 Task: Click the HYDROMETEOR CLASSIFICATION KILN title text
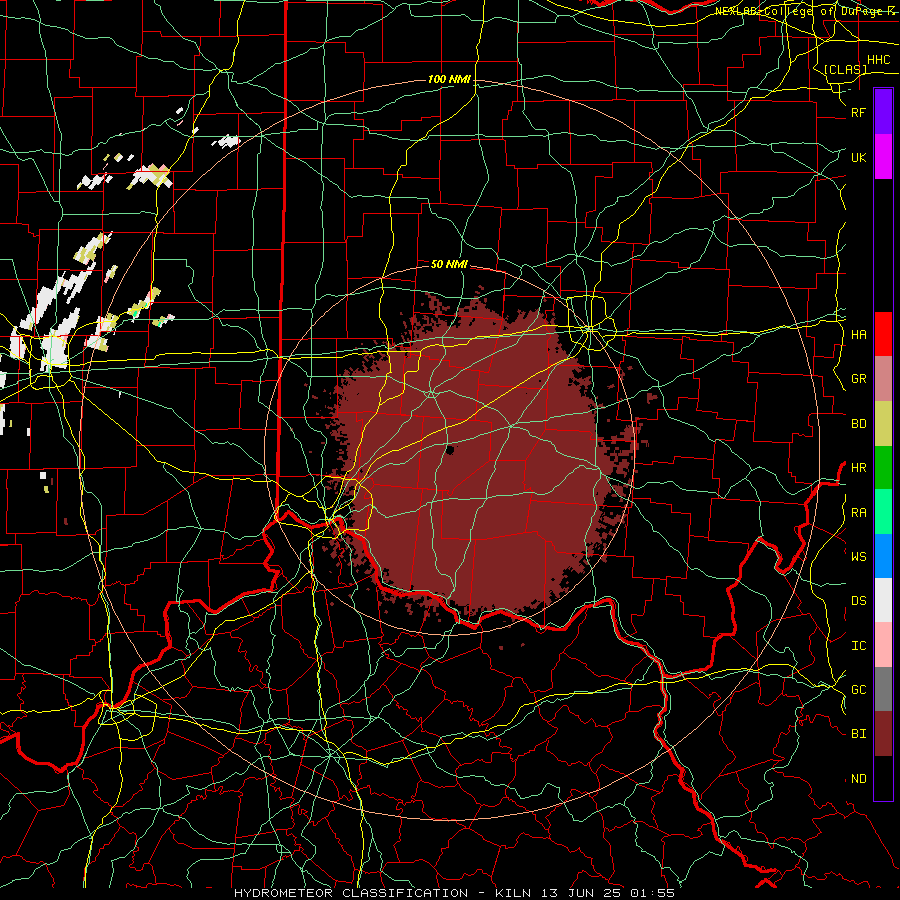pyautogui.click(x=454, y=893)
